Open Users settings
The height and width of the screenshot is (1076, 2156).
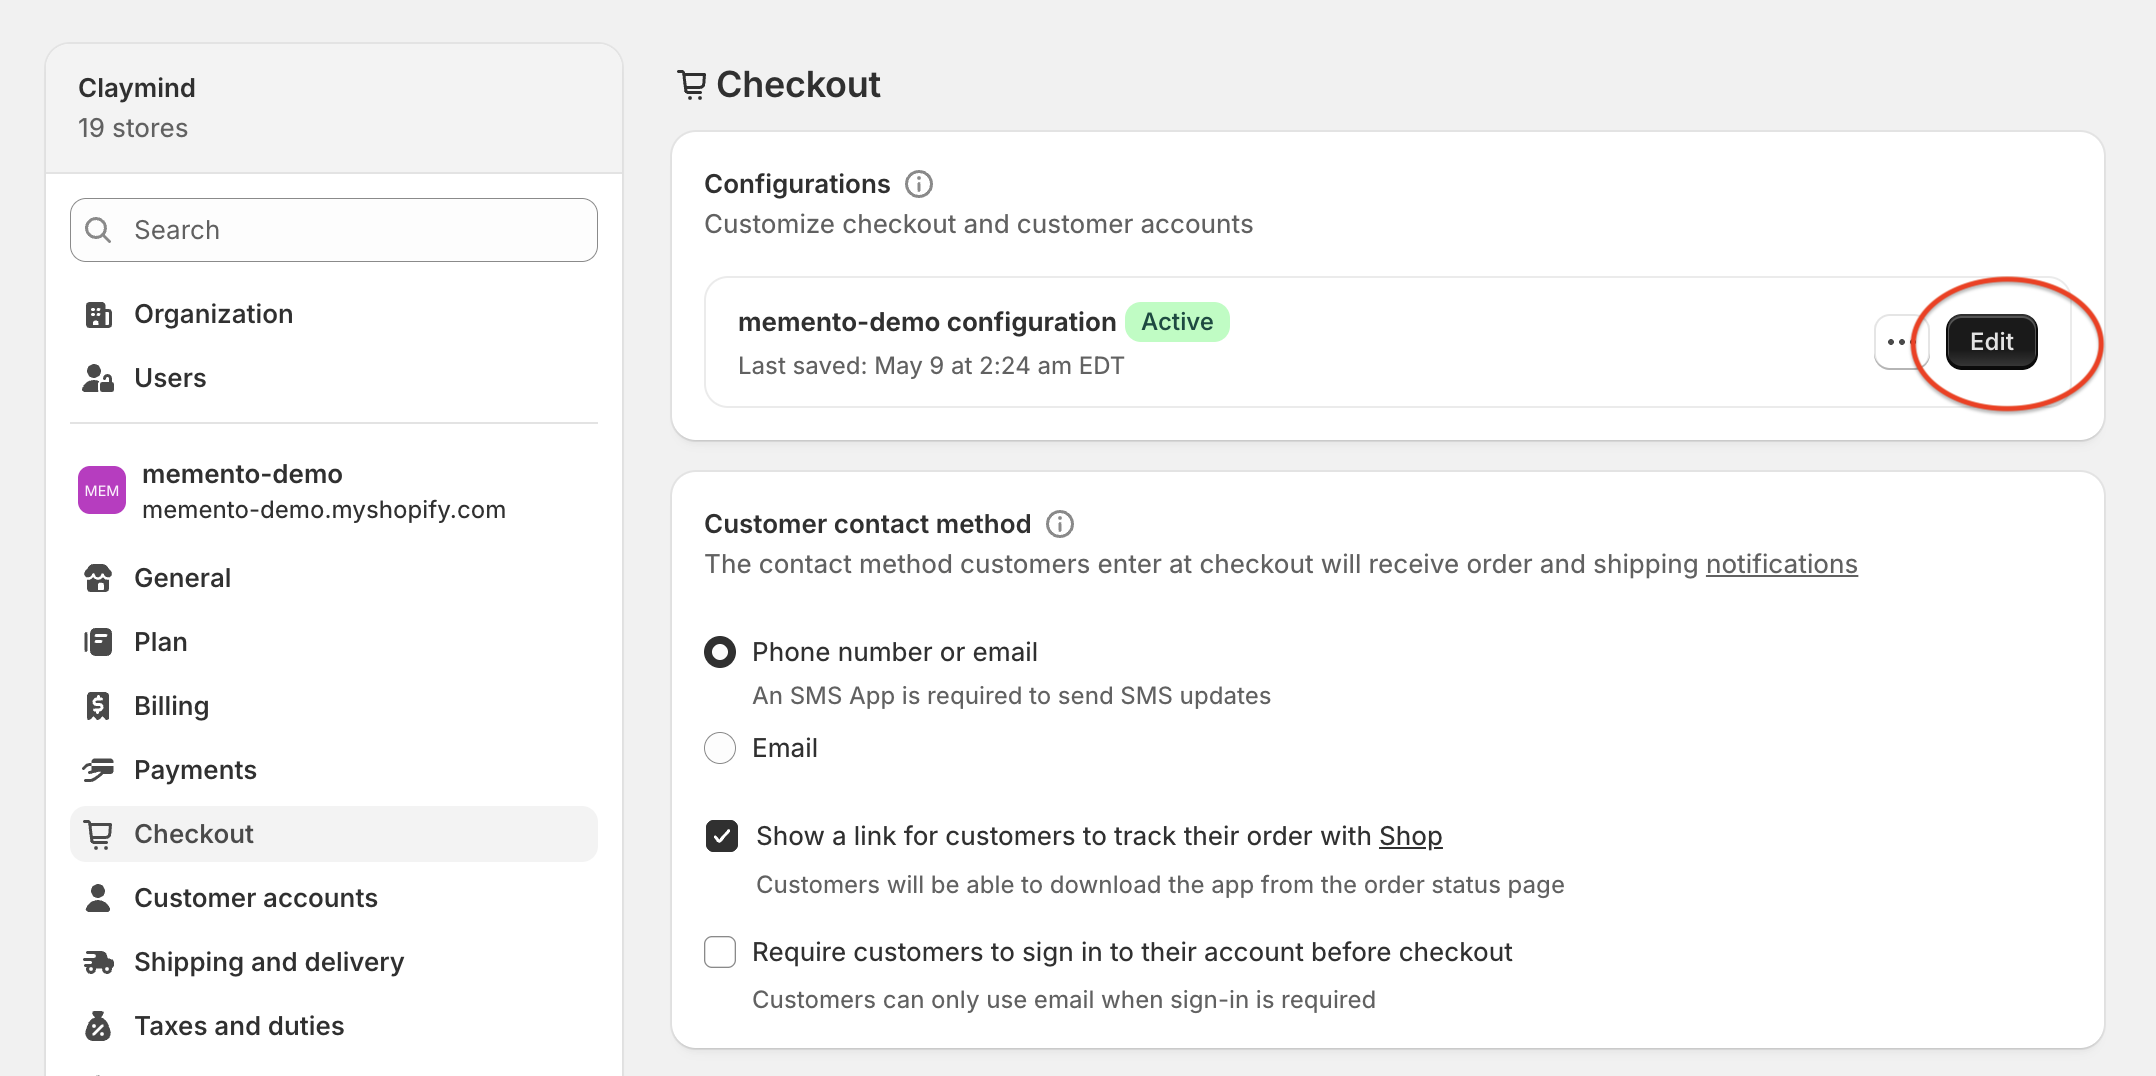click(x=334, y=379)
